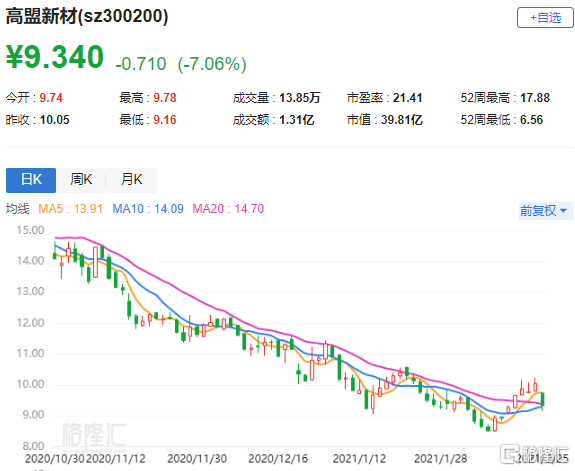Click x-axis date 2020/12/16

(x=278, y=459)
